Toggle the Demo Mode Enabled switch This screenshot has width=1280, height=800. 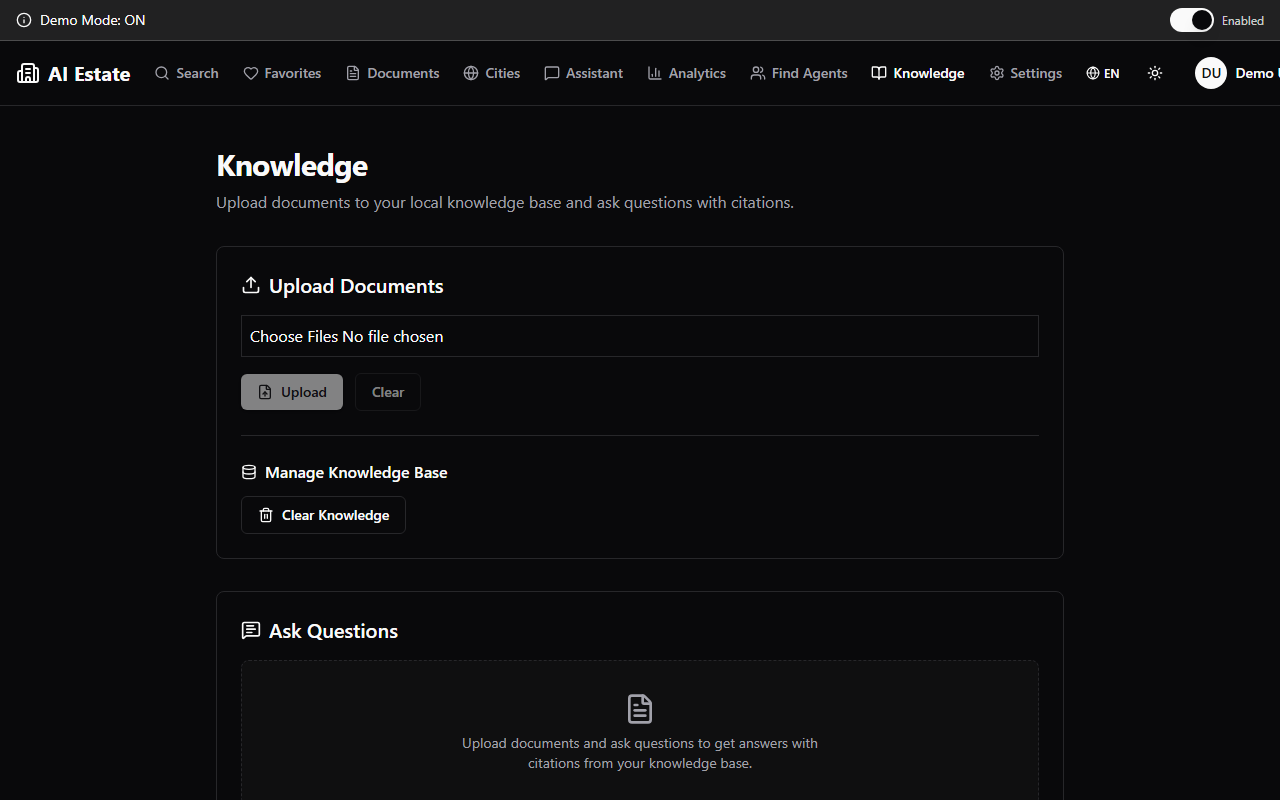pos(1191,20)
